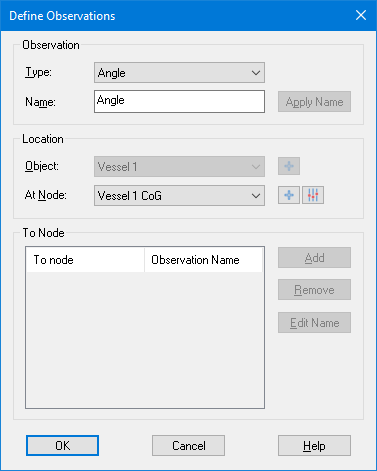This screenshot has width=377, height=471.
Task: Open Help for this dialog
Action: click(x=314, y=446)
